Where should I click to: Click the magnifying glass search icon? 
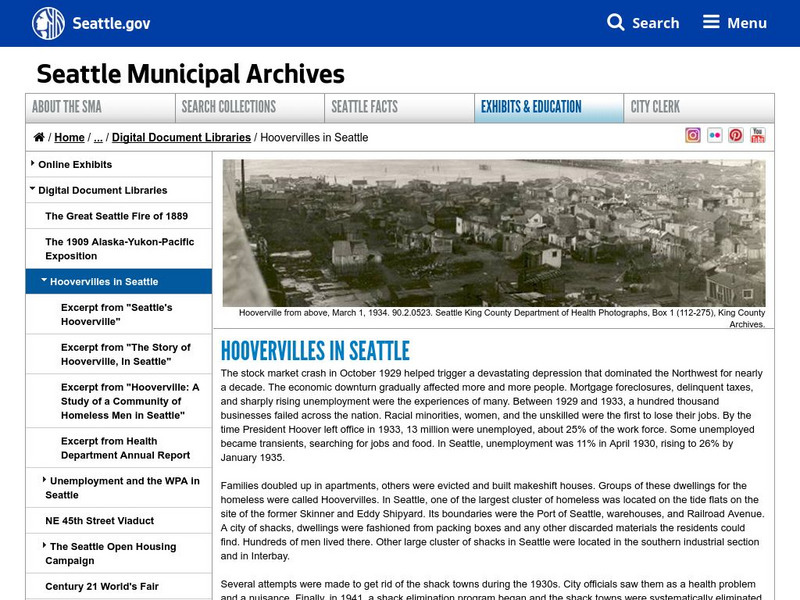(x=615, y=22)
